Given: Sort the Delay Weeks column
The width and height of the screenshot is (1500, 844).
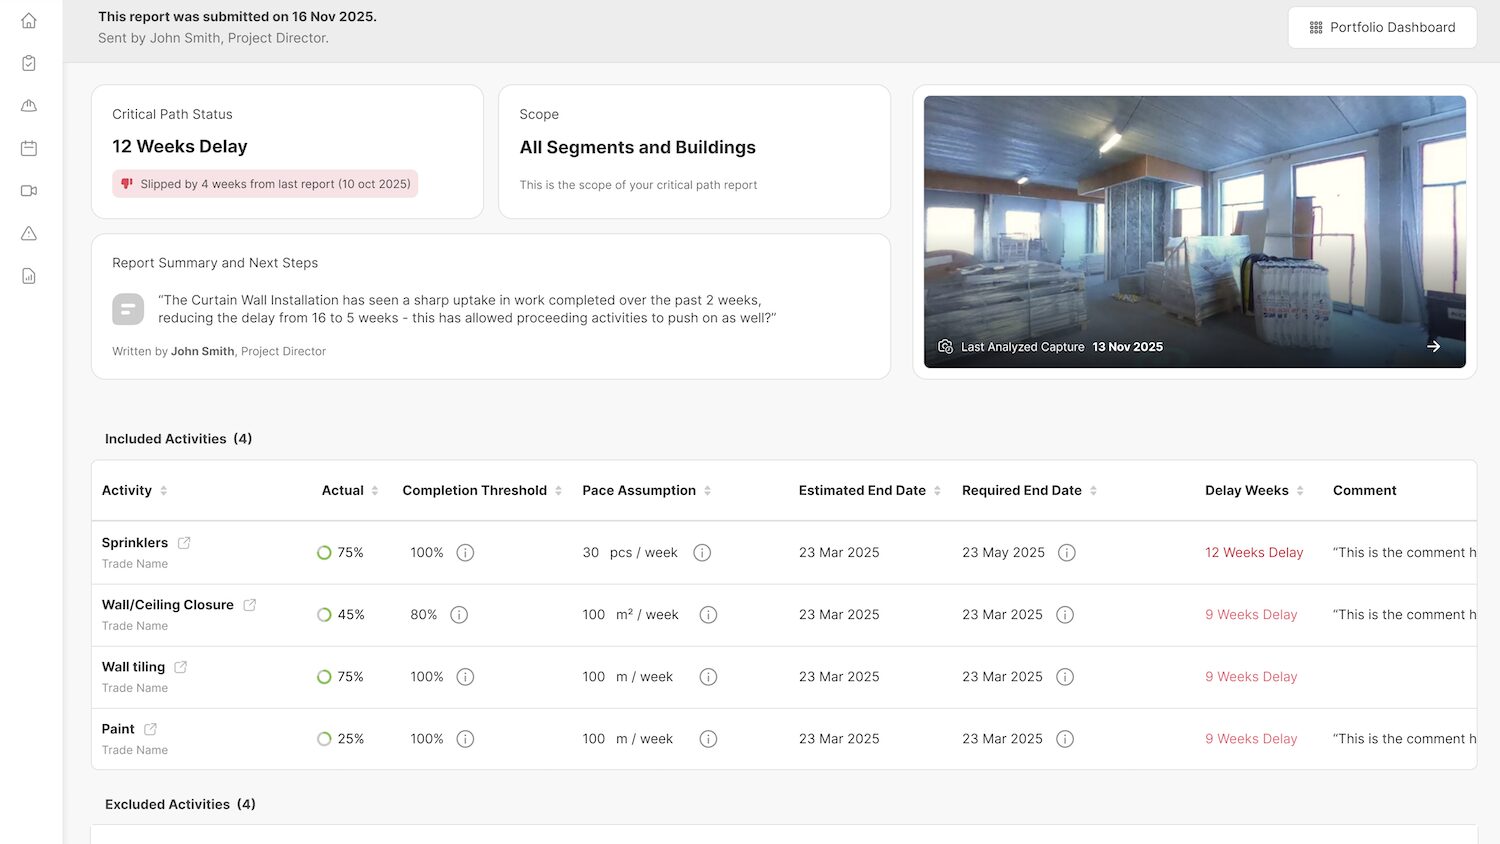Looking at the screenshot, I should pyautogui.click(x=1300, y=490).
